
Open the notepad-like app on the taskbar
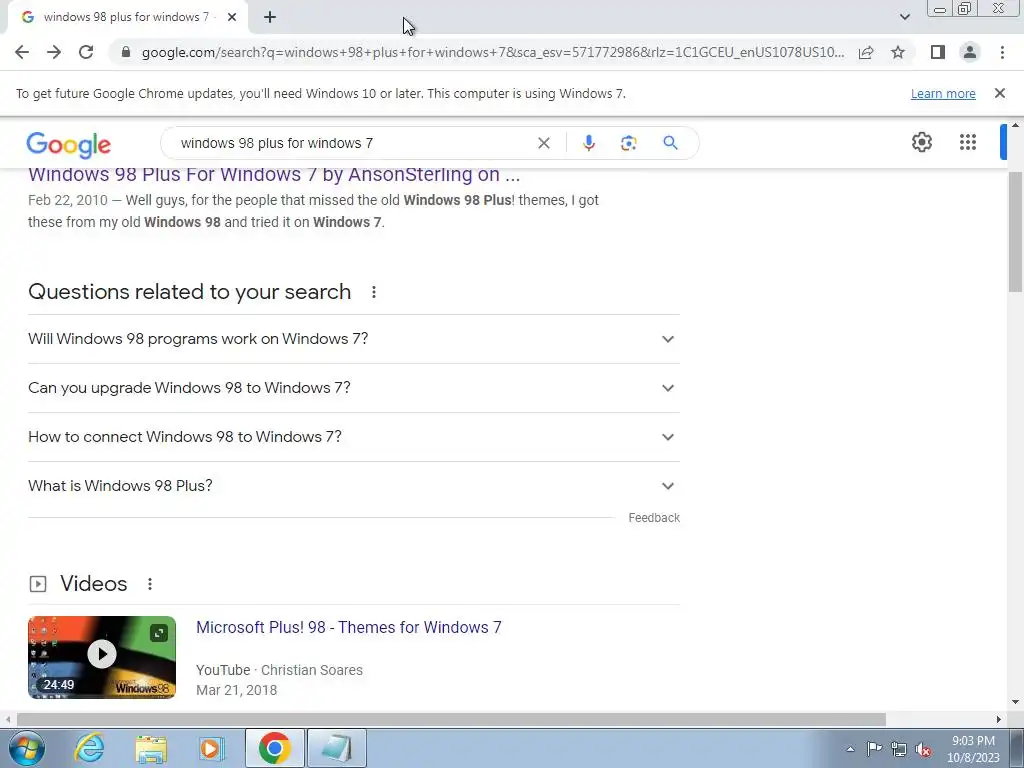click(336, 748)
